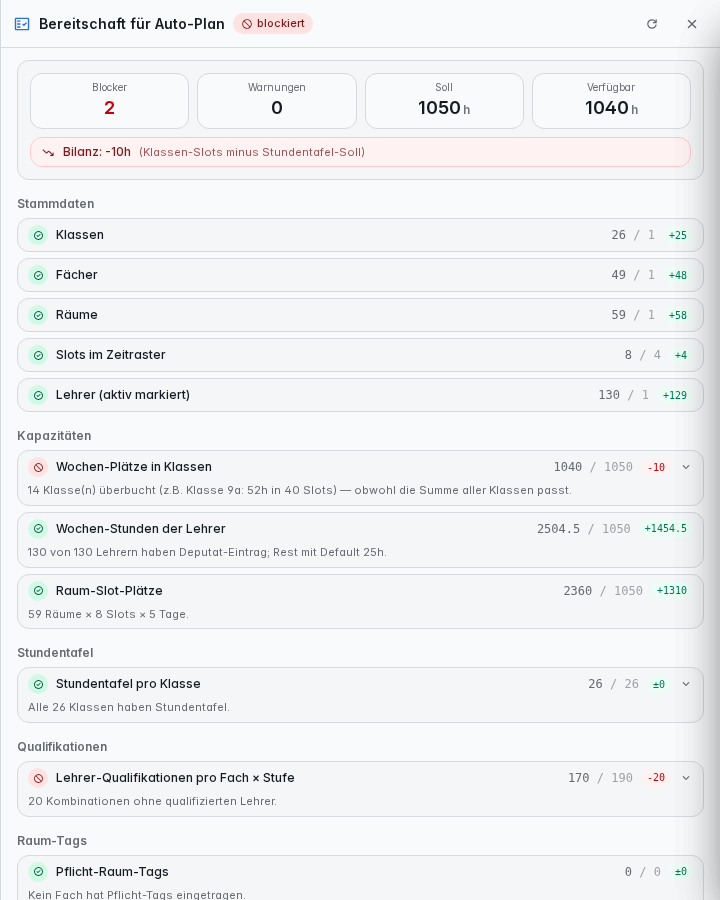The width and height of the screenshot is (720, 900).
Task: Click the Fächer row label
Action: click(76, 275)
